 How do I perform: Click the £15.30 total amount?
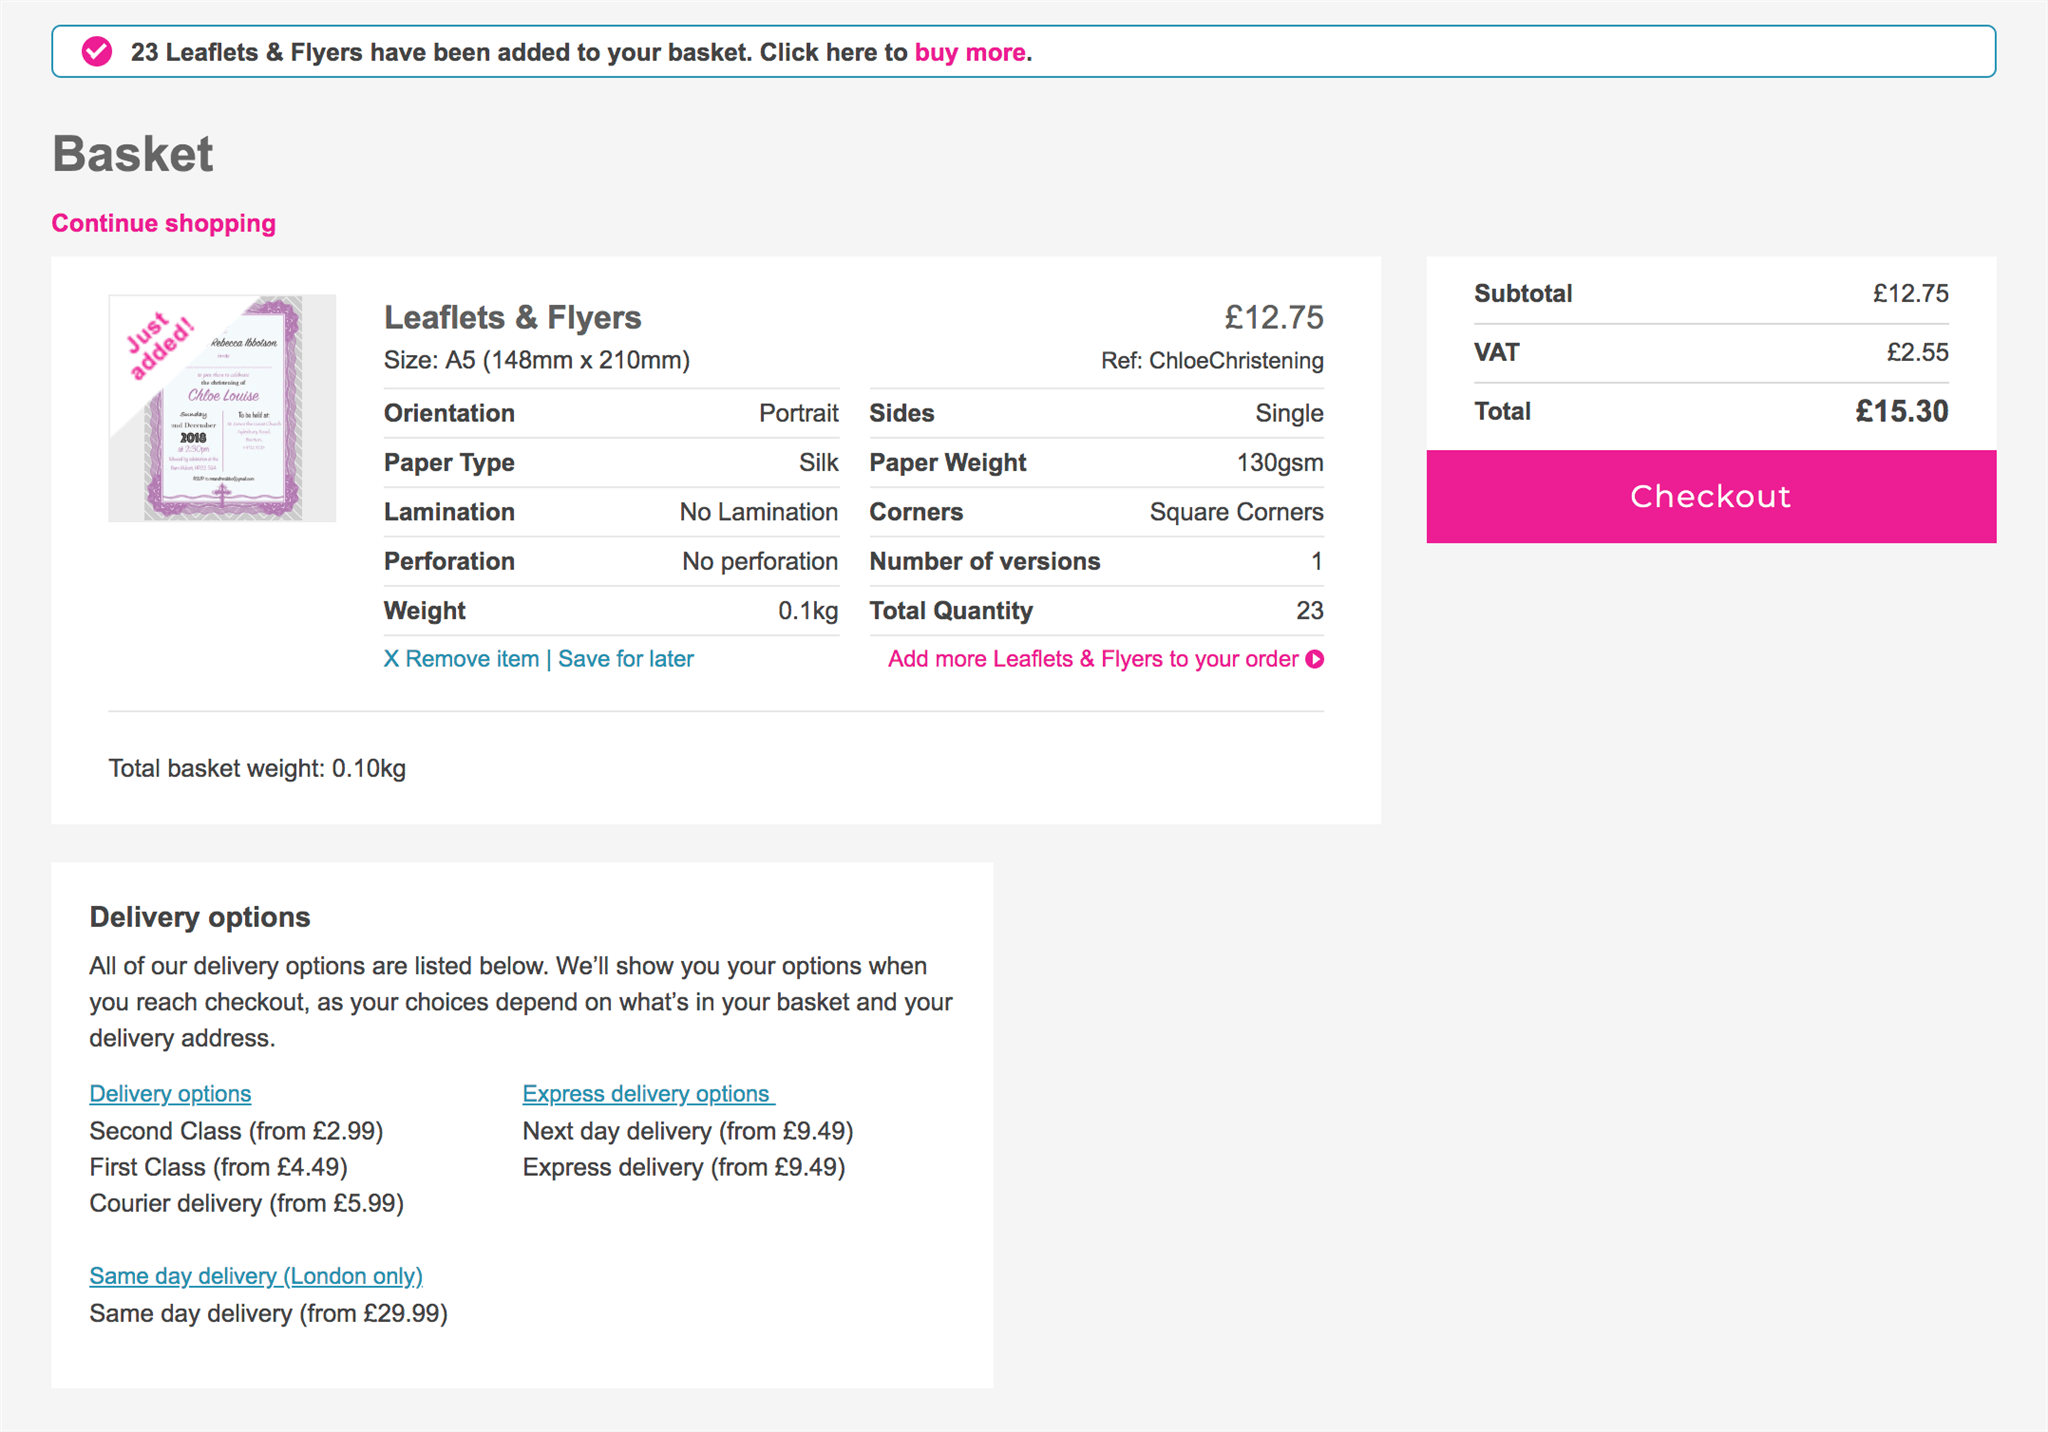[1901, 411]
